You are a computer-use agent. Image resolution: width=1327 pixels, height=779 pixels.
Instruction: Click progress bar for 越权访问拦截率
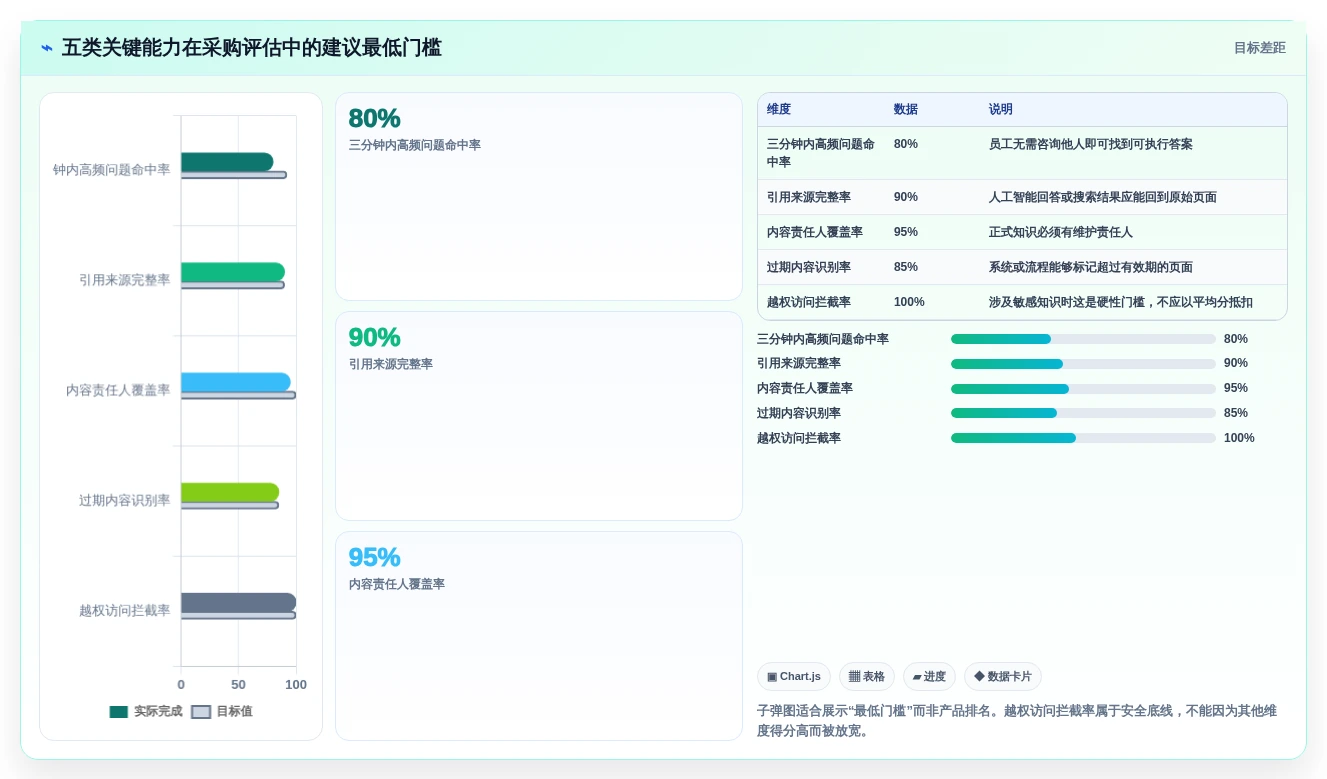click(x=1083, y=438)
